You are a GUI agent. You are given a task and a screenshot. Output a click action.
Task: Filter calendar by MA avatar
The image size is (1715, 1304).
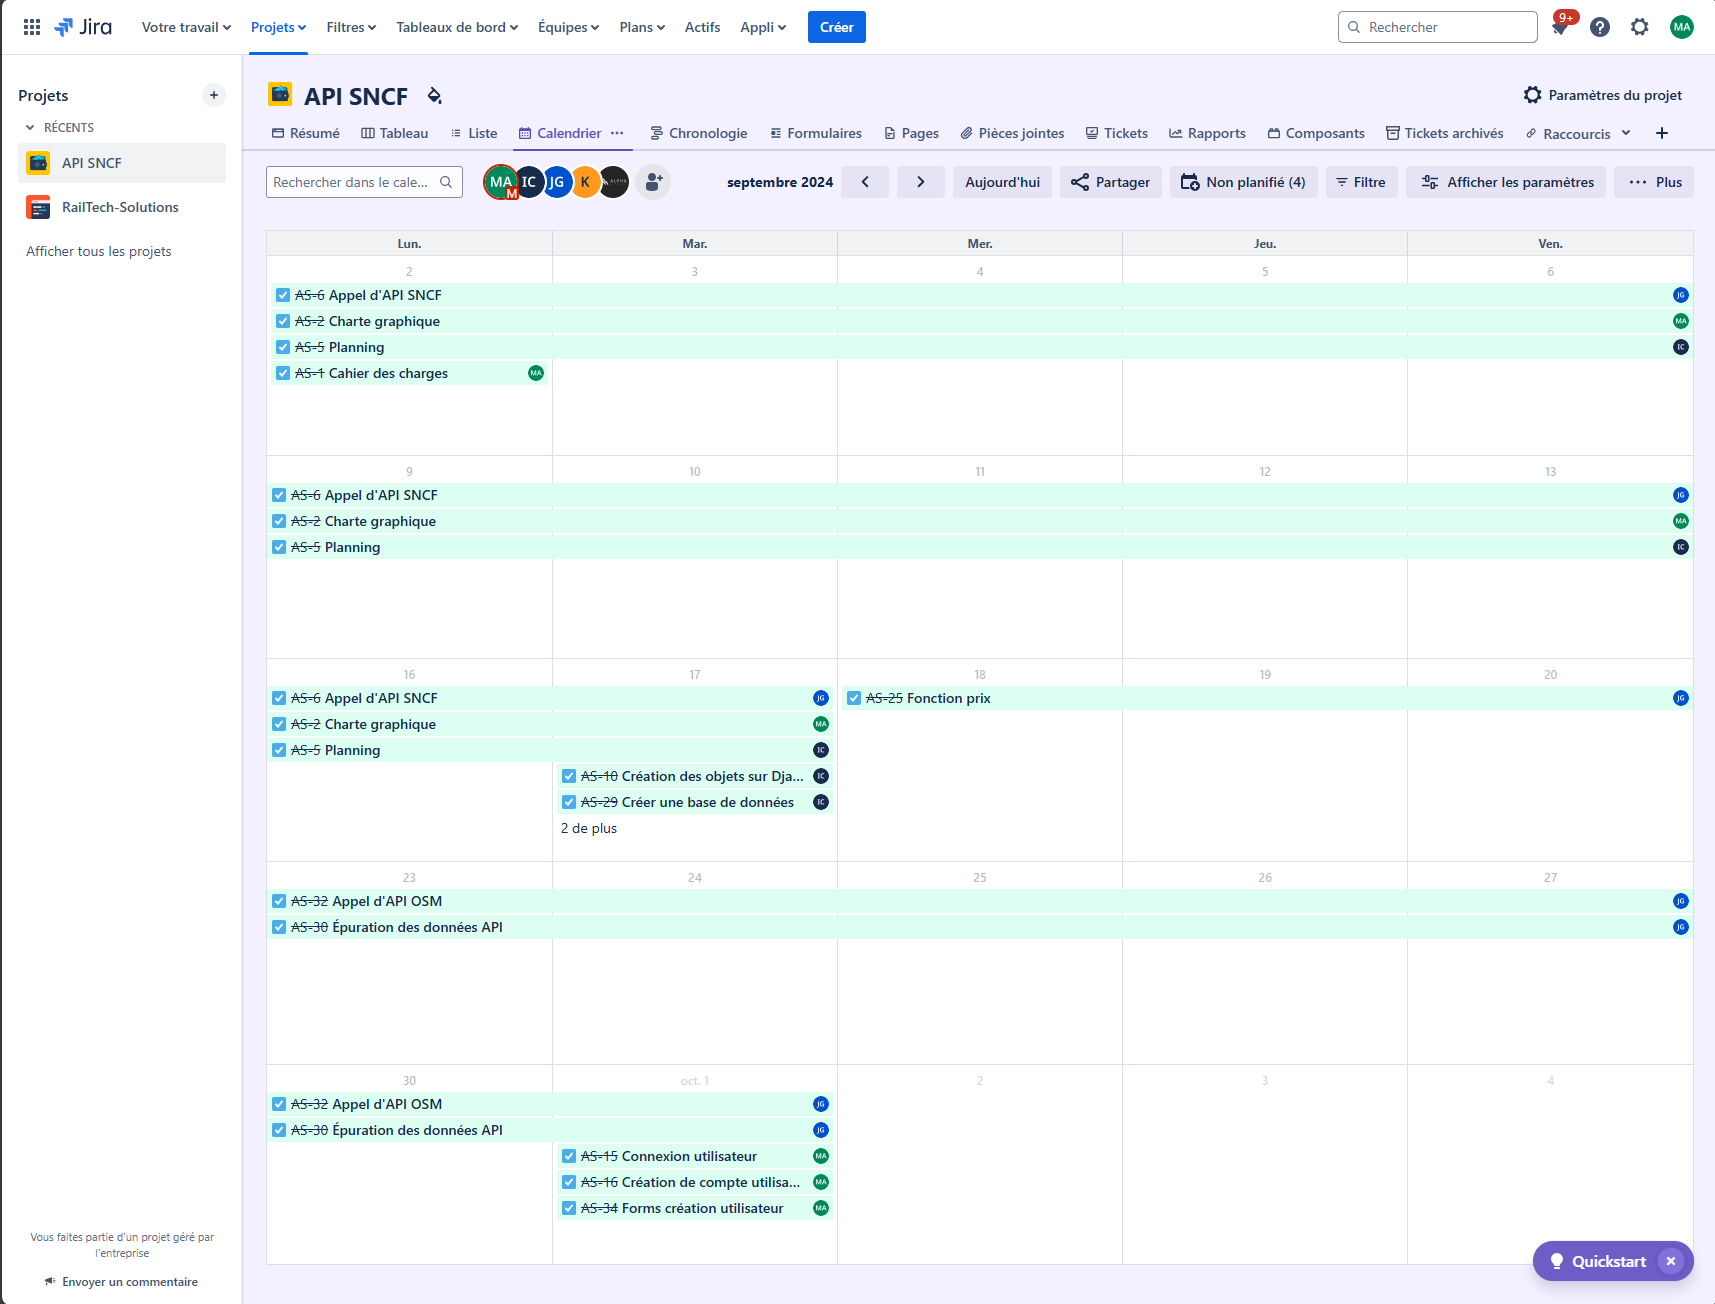click(x=500, y=182)
